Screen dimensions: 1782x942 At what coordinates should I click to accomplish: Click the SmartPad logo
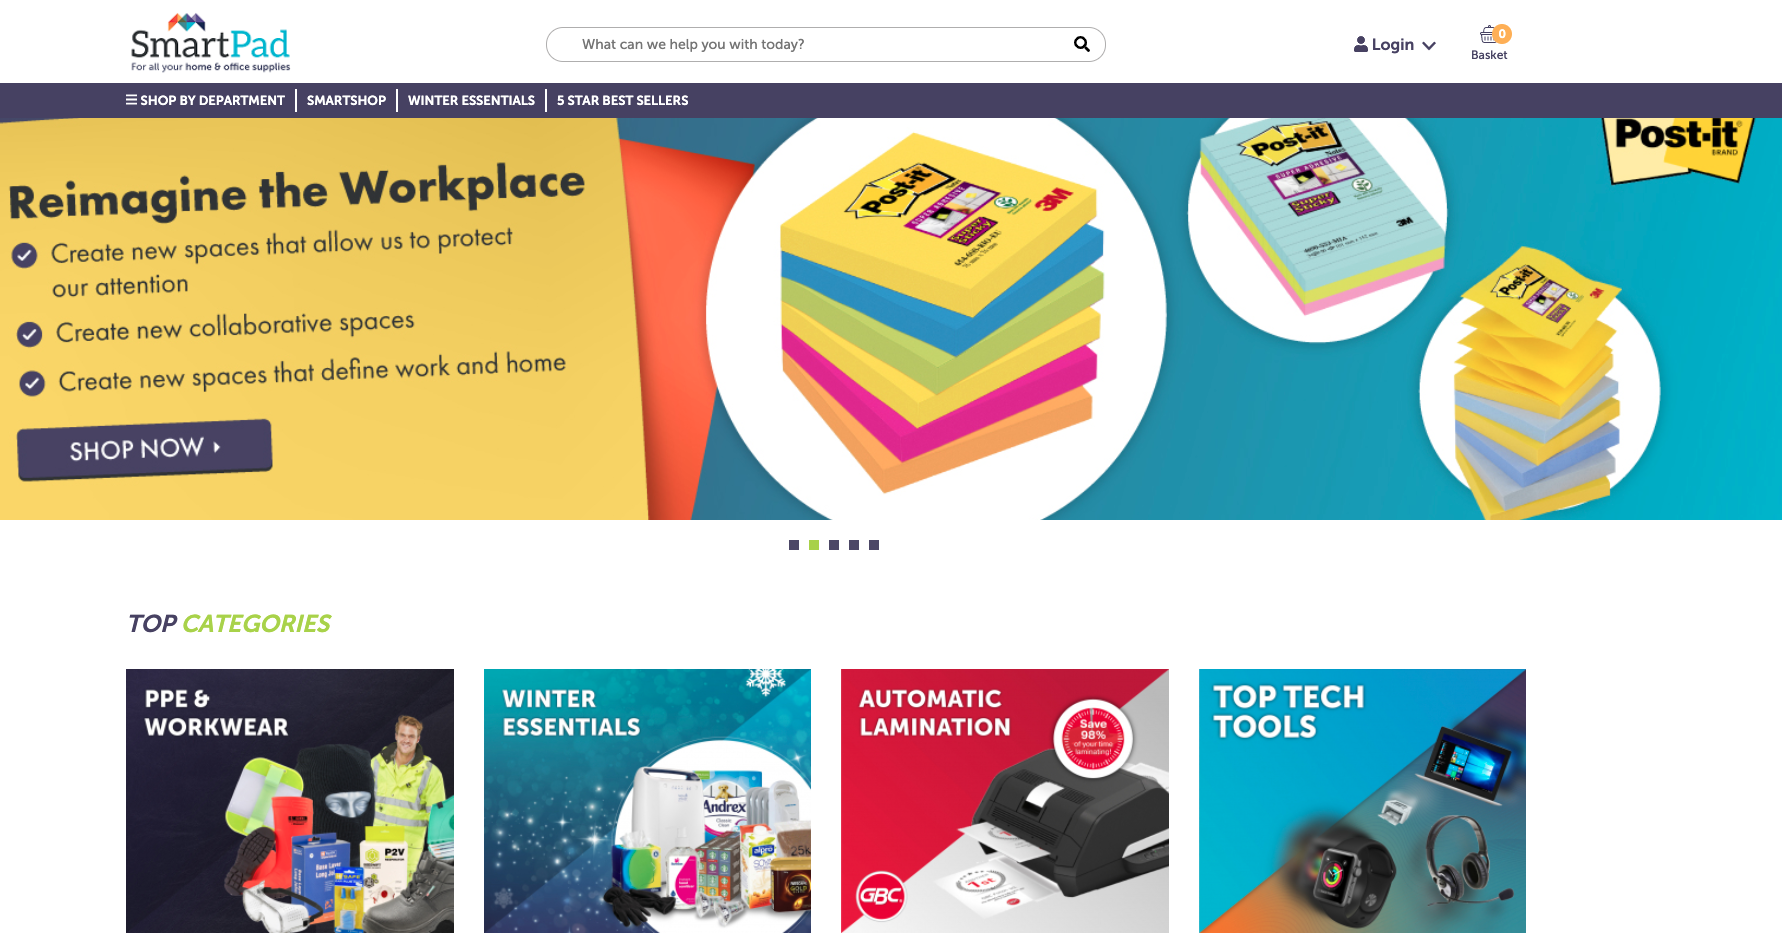210,43
